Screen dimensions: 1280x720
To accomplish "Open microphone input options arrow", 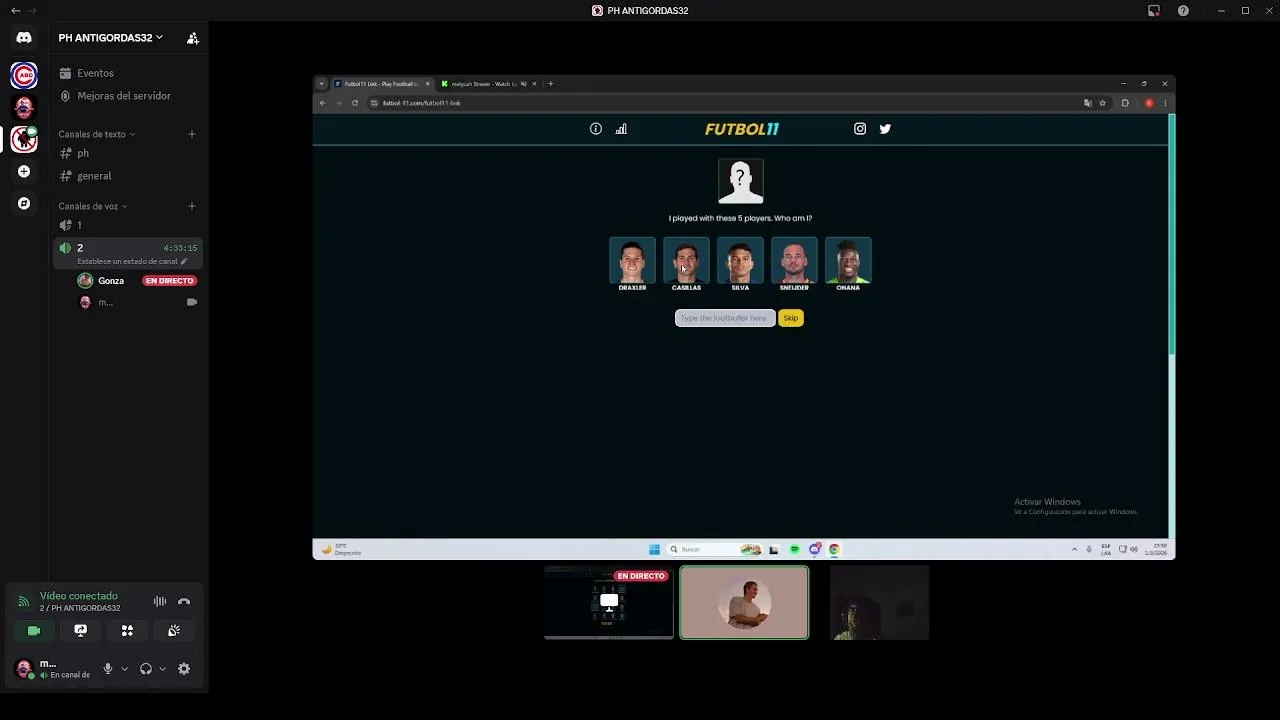I will [124, 669].
